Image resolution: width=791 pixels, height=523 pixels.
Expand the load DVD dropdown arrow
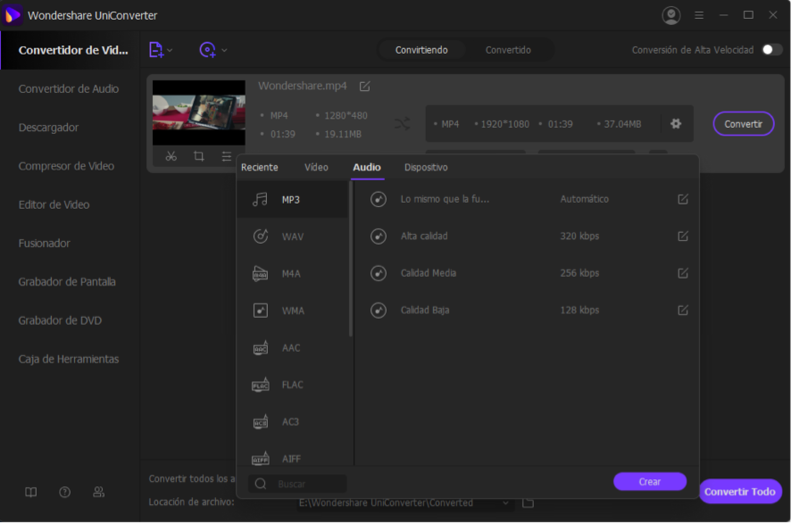[x=224, y=50]
